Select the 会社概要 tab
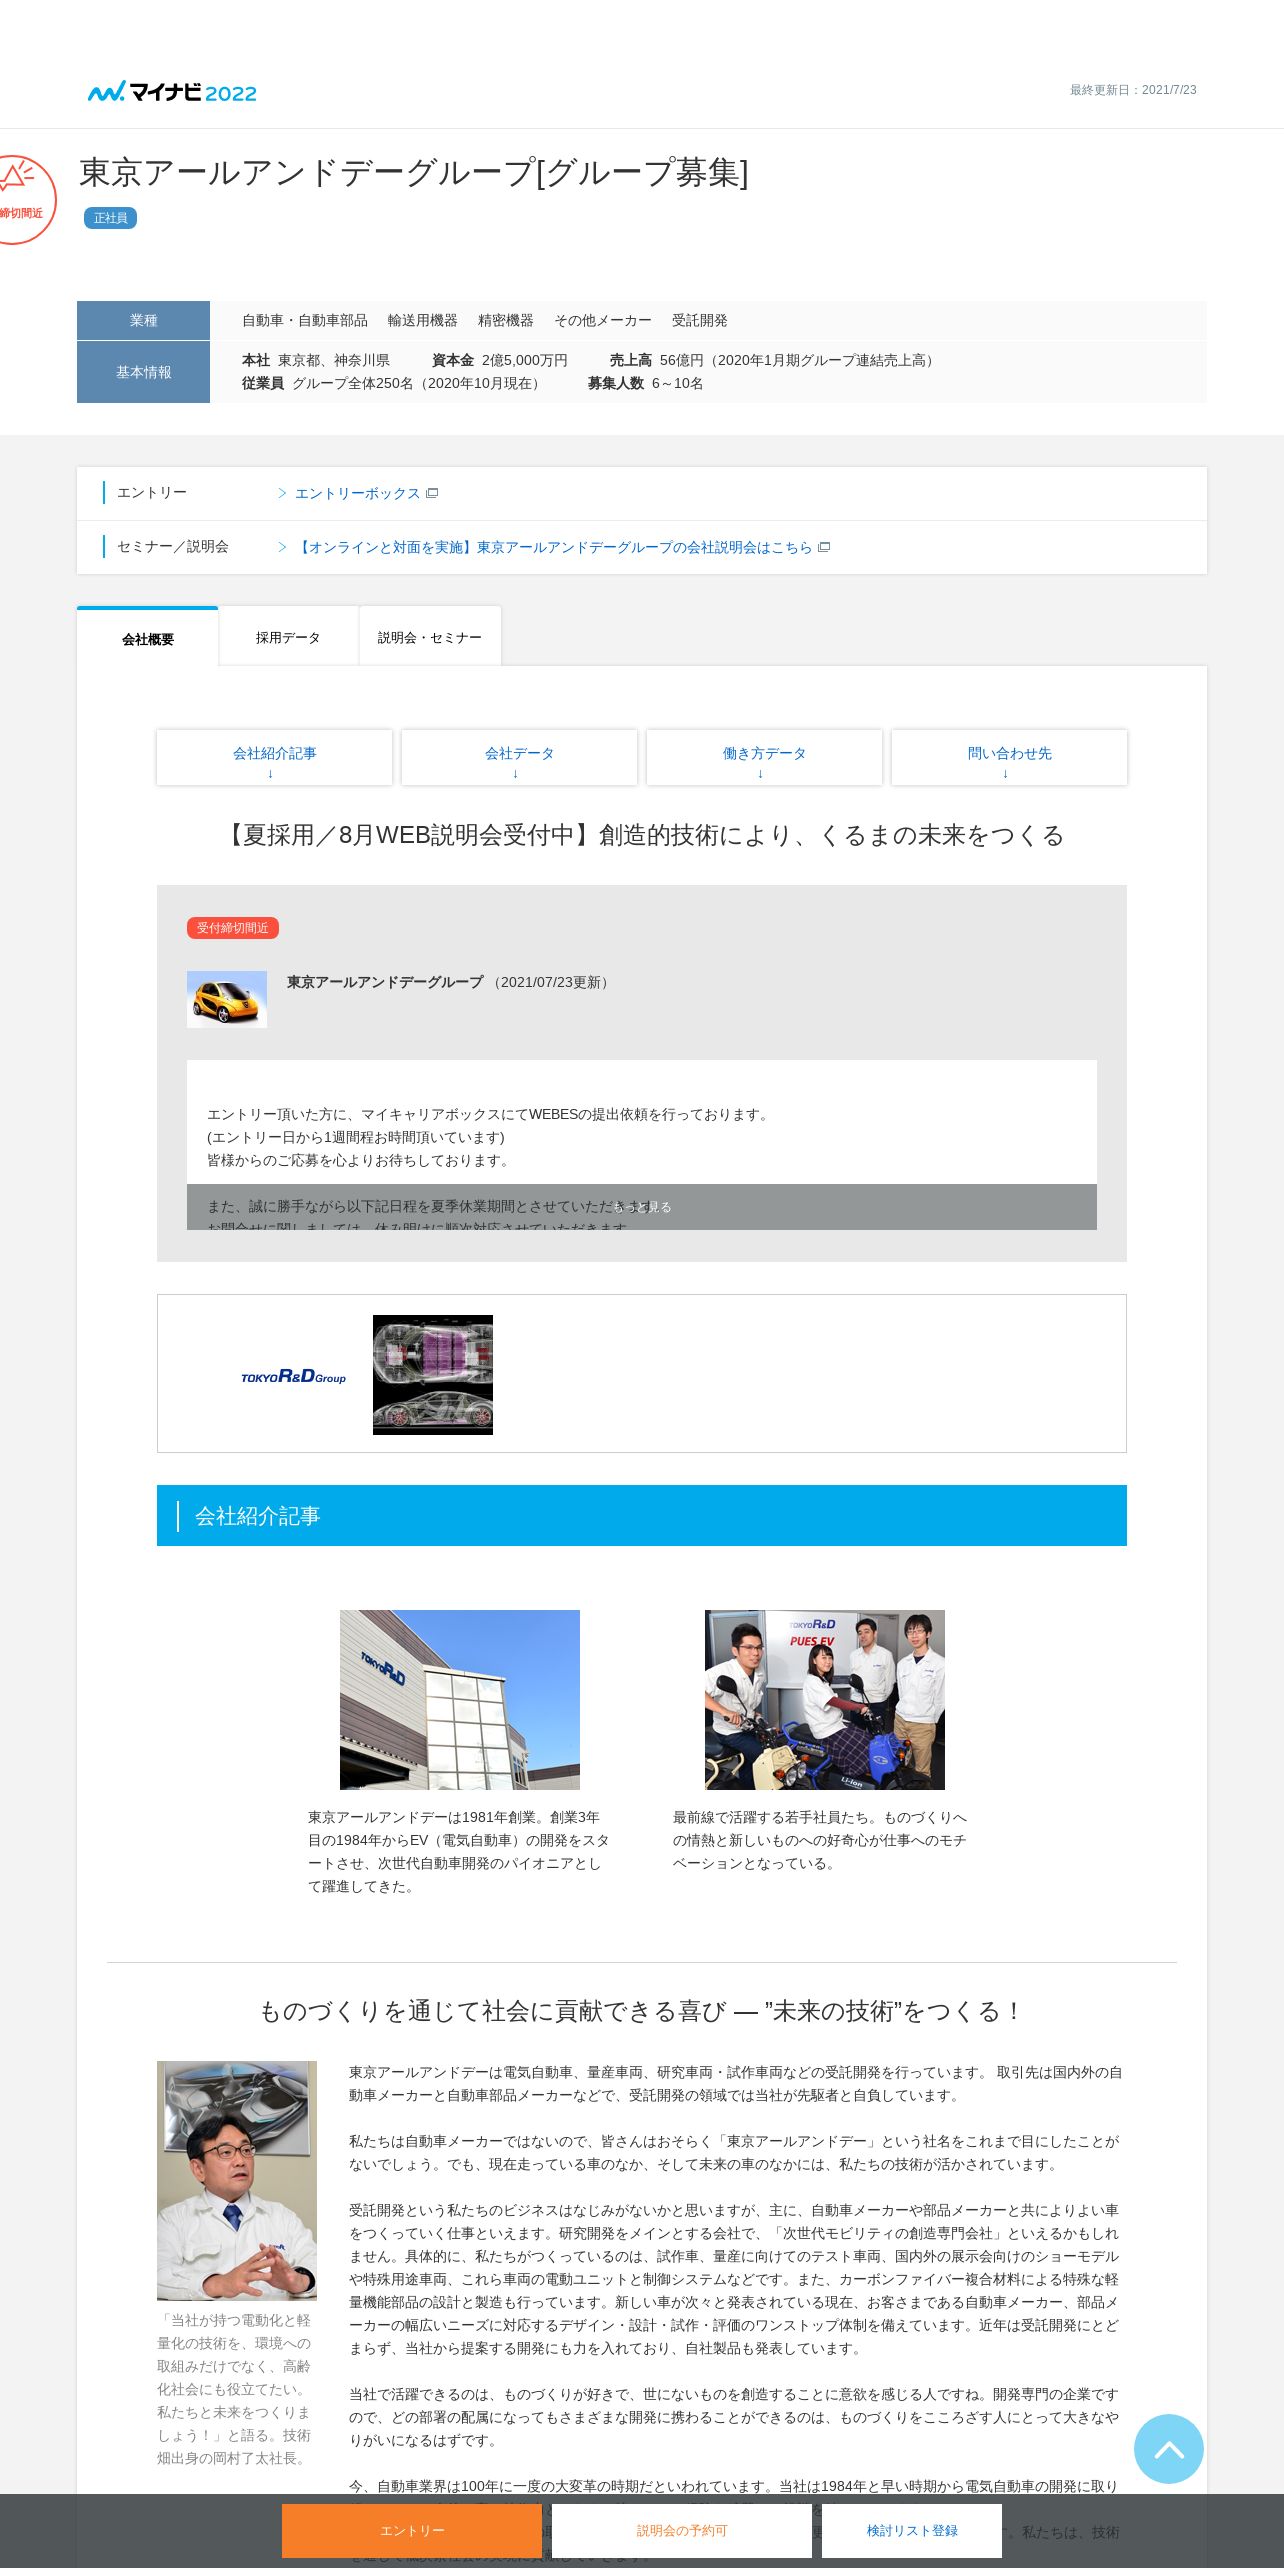 click(148, 638)
